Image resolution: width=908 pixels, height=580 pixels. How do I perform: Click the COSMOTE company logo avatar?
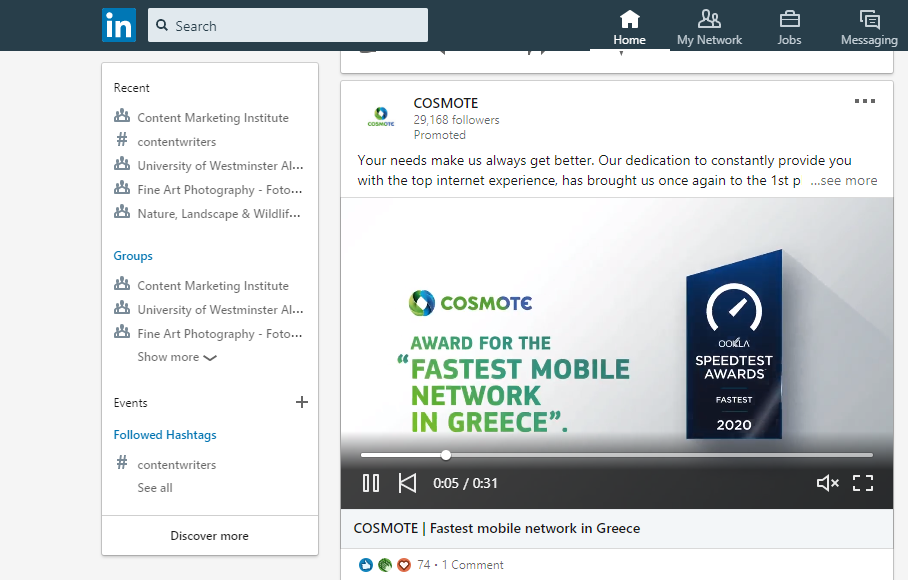point(380,116)
